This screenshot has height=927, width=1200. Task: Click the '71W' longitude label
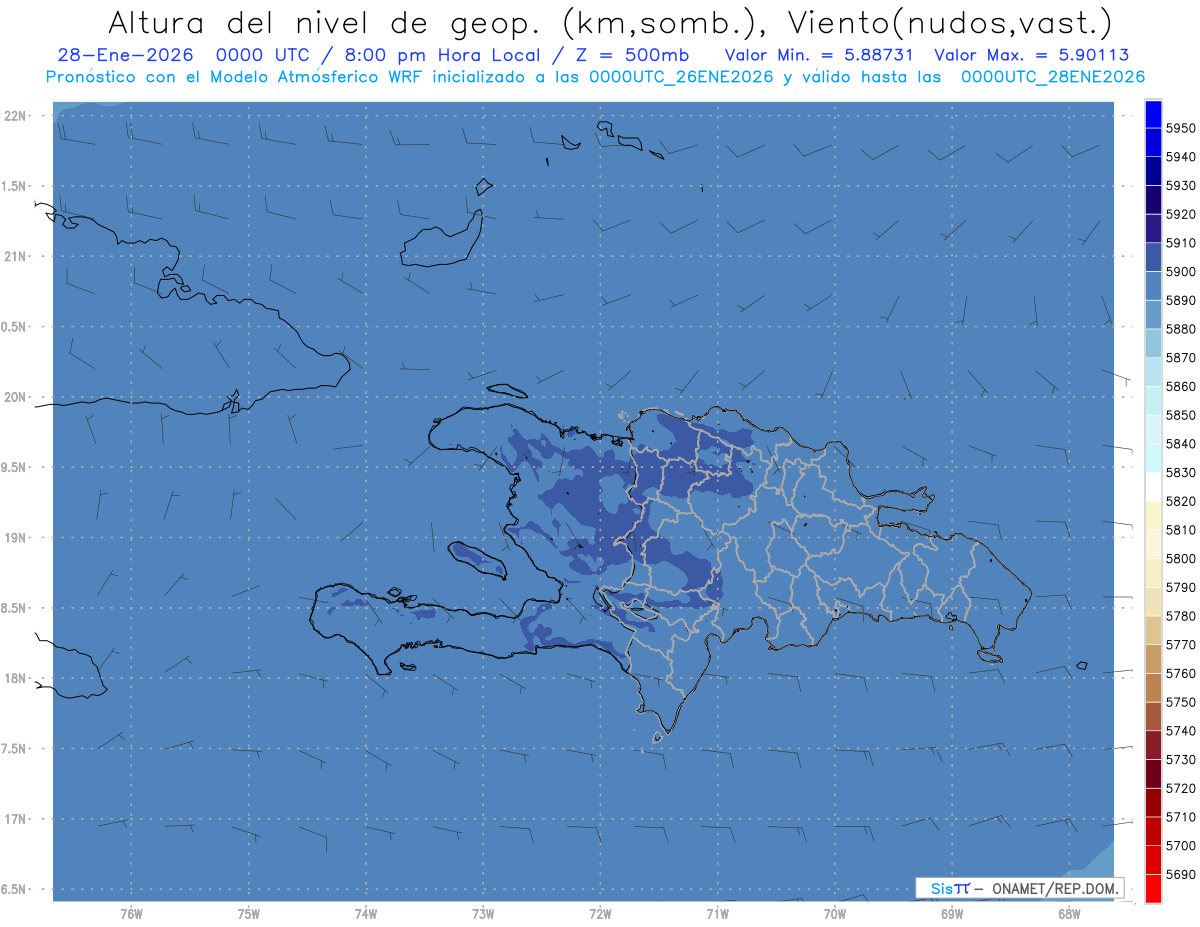717,914
